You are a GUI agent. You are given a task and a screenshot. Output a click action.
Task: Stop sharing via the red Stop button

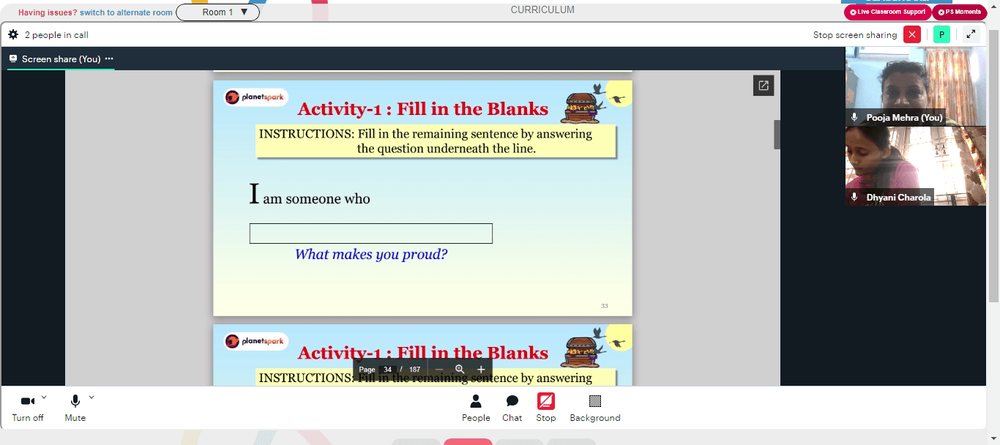[546, 408]
